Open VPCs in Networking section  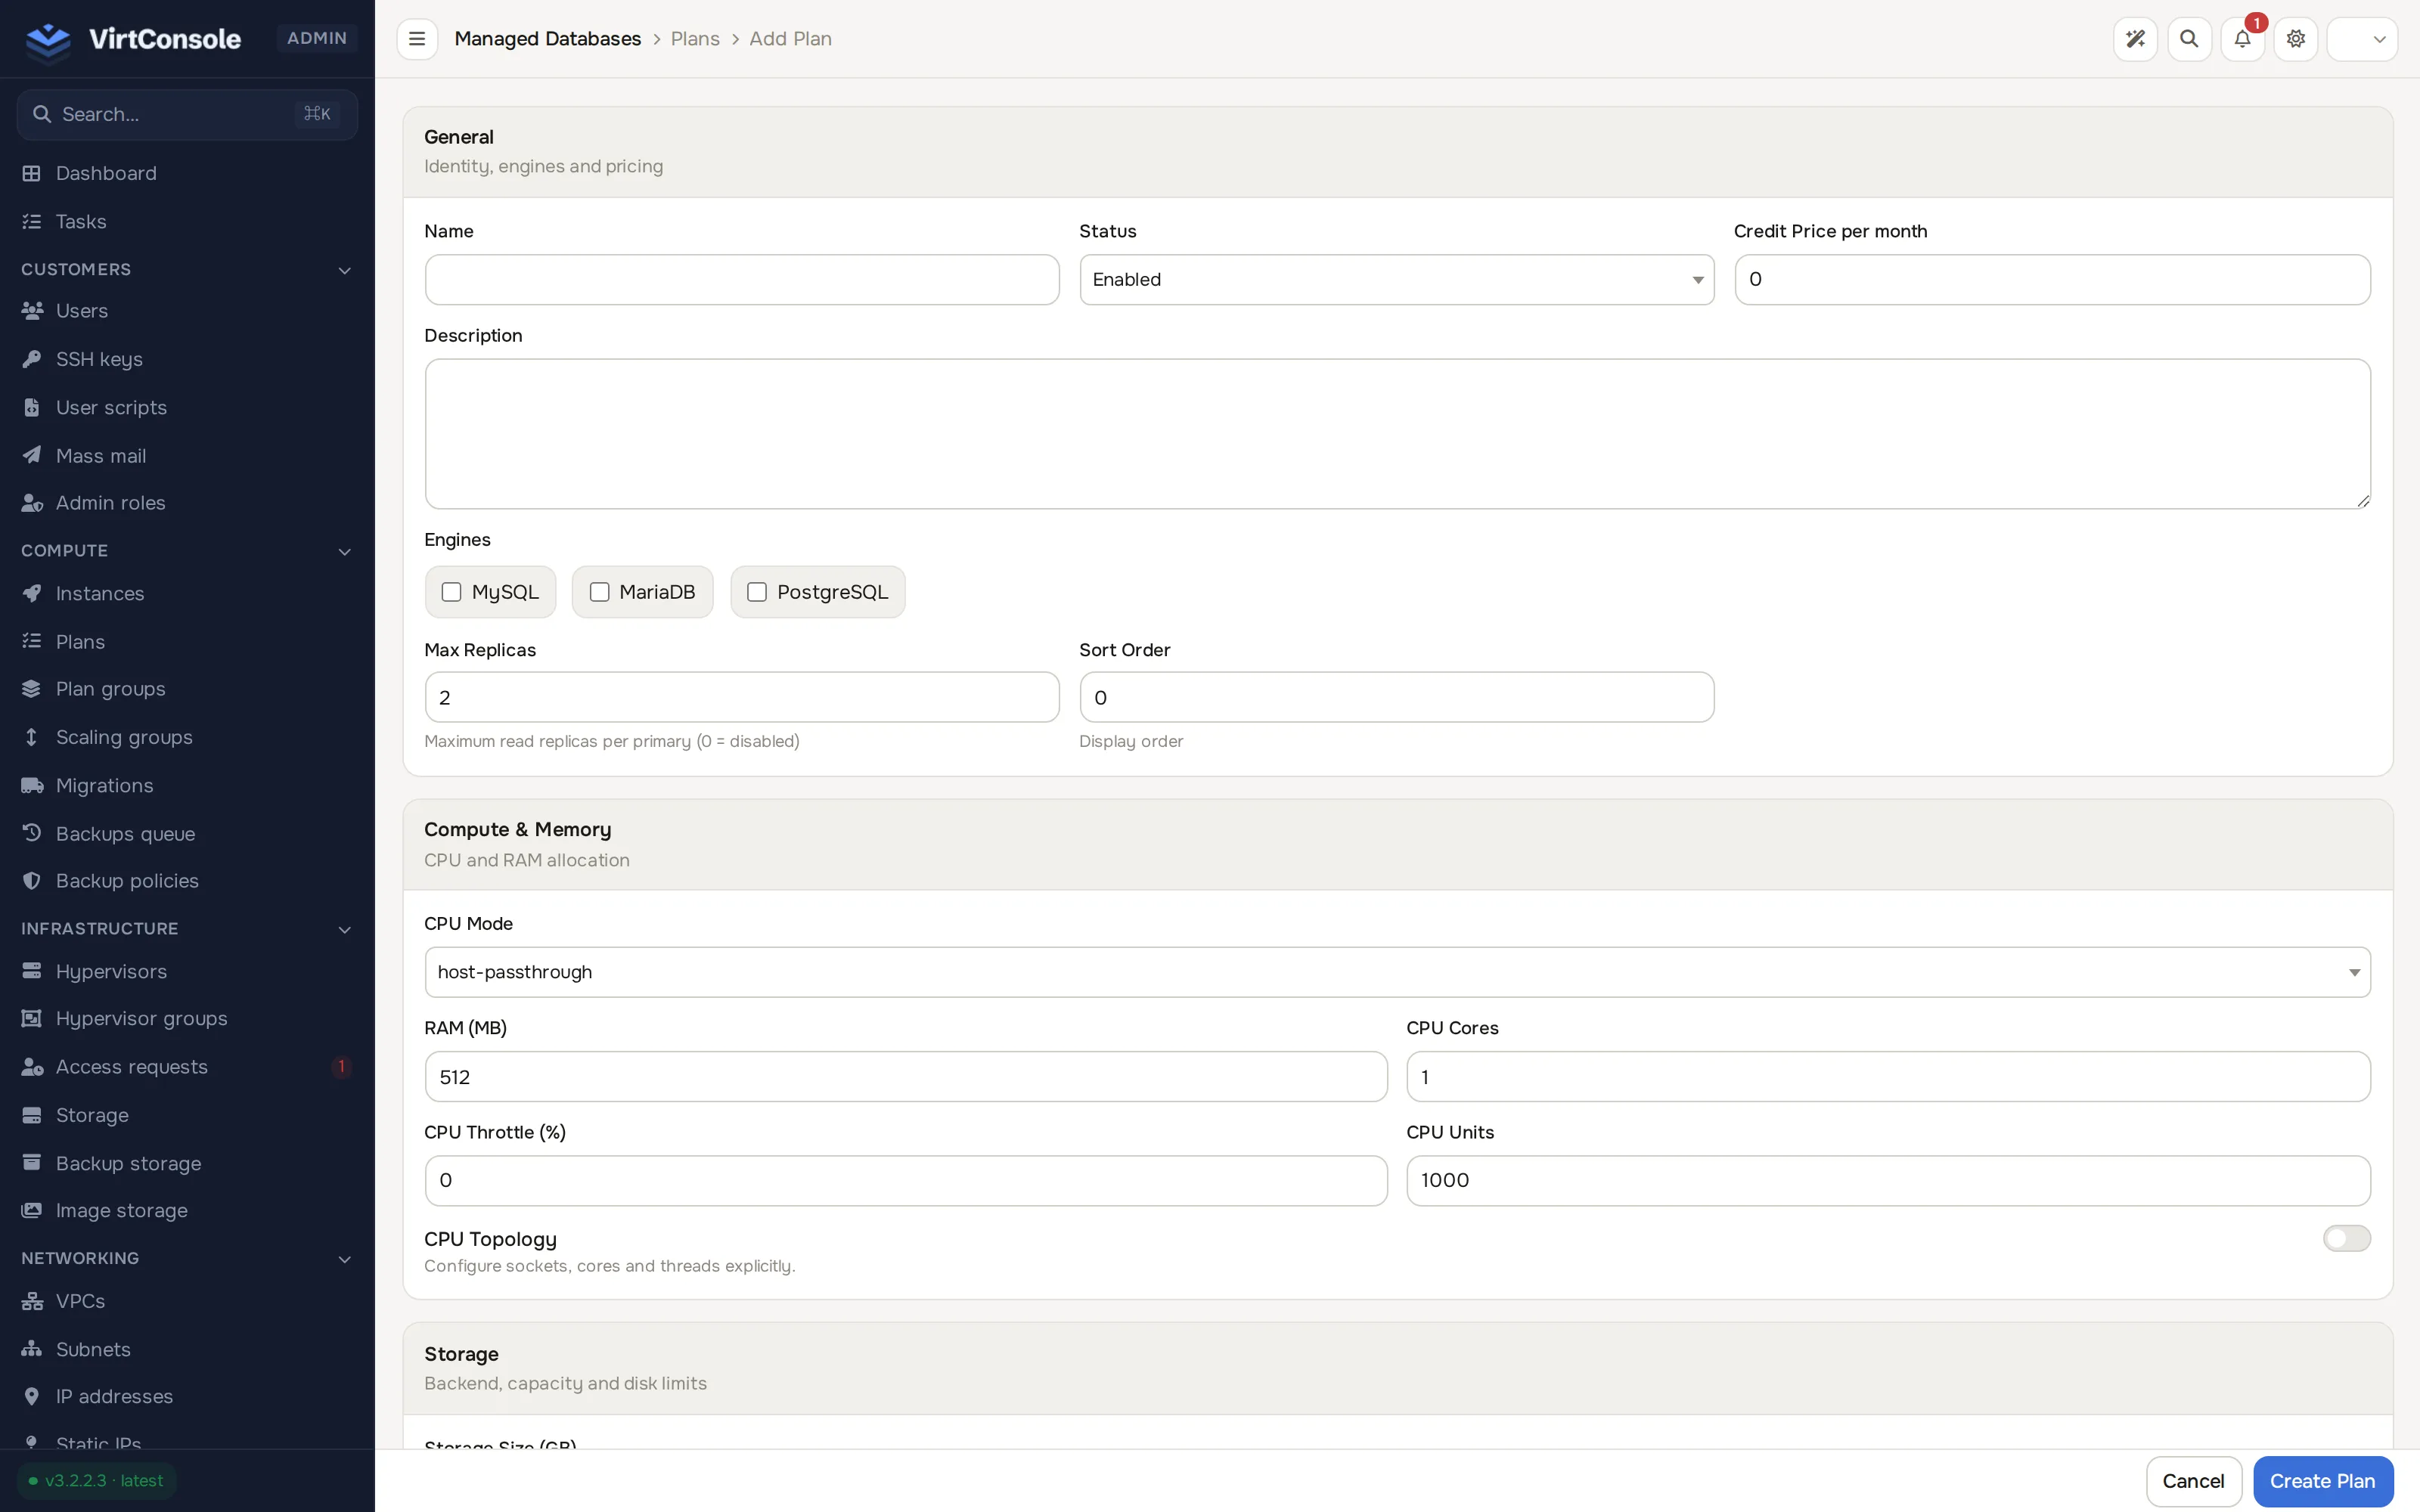click(187, 1301)
